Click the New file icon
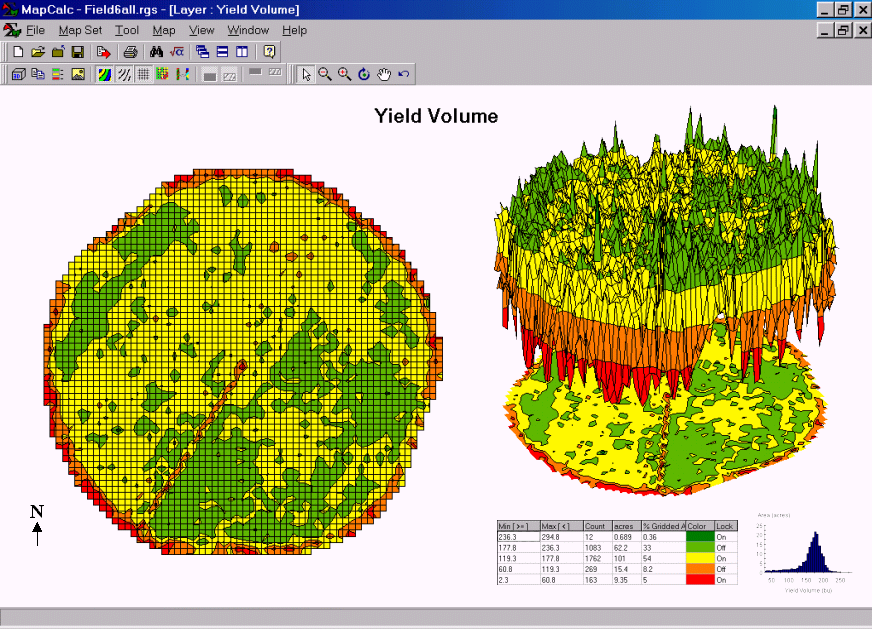 [x=17, y=51]
